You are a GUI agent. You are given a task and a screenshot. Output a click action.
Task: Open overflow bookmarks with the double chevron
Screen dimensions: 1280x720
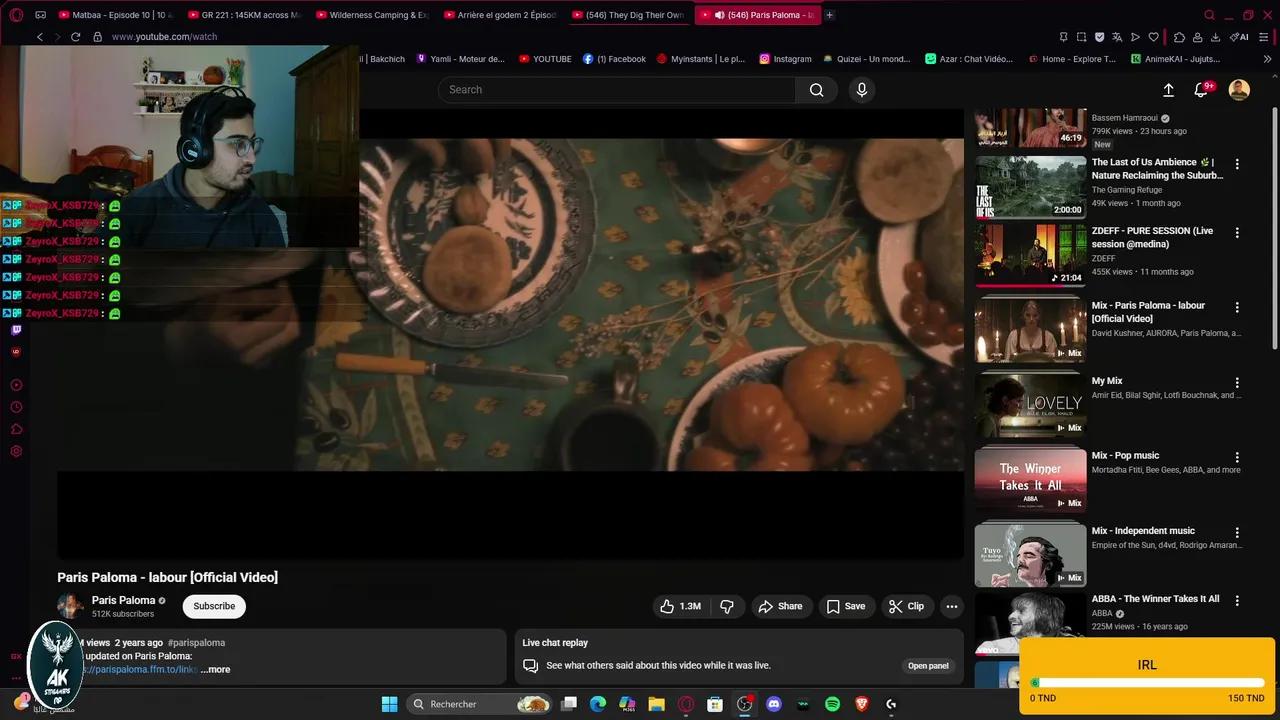click(x=1268, y=59)
